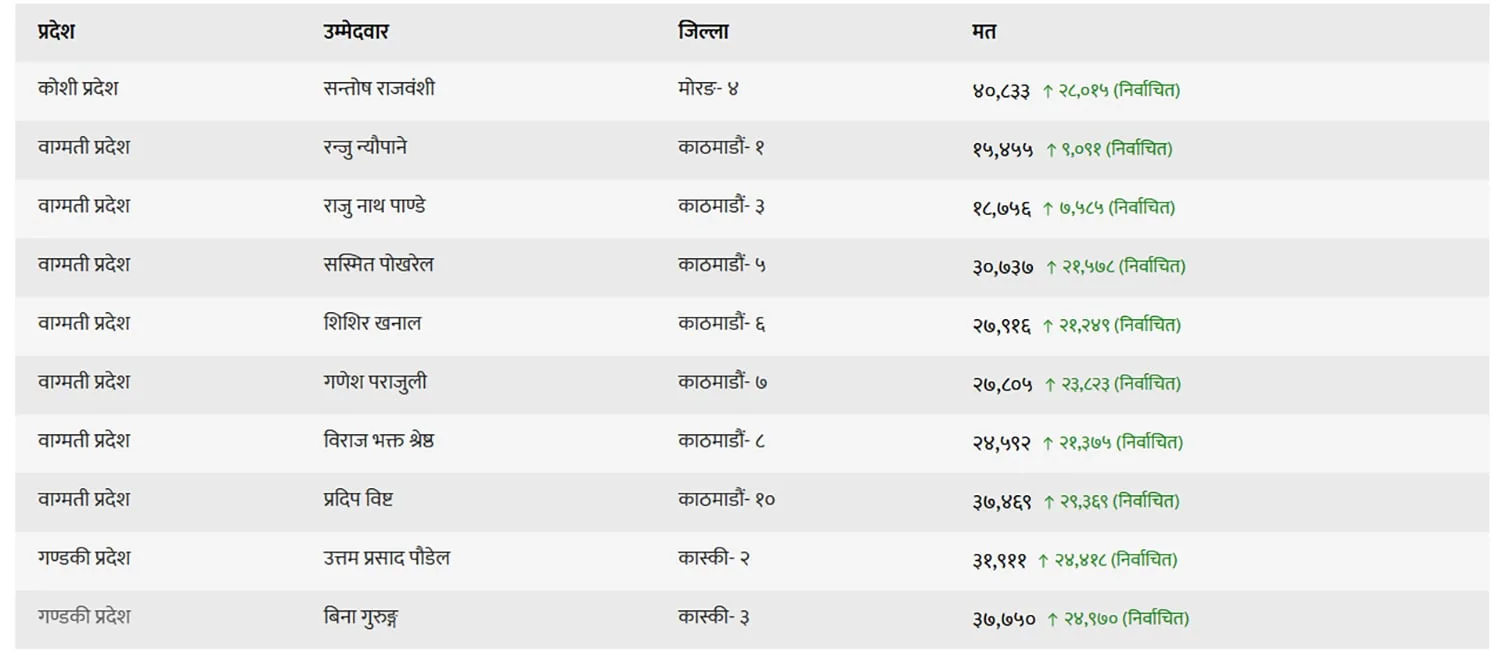Select the up arrow in गणेश पराजुली's row
Viewport: 1500px width, 668px height.
(1050, 384)
